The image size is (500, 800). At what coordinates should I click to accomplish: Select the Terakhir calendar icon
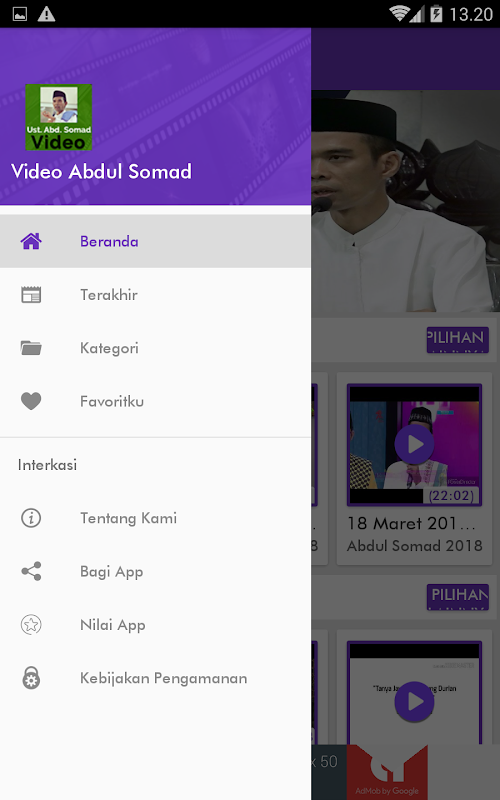pyautogui.click(x=31, y=294)
